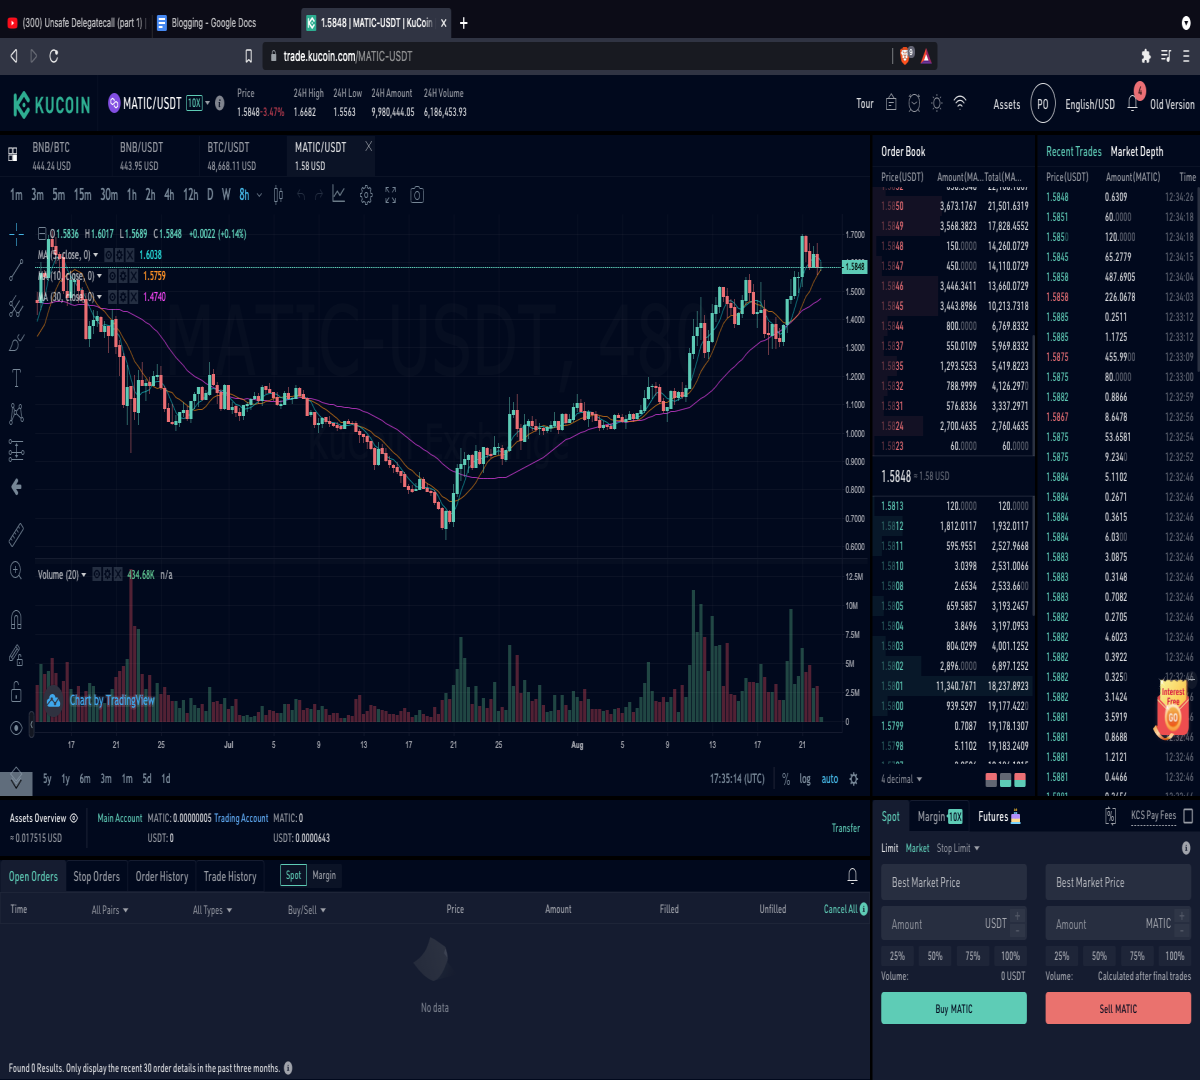Open the 4 decimal precision dropdown

point(901,779)
